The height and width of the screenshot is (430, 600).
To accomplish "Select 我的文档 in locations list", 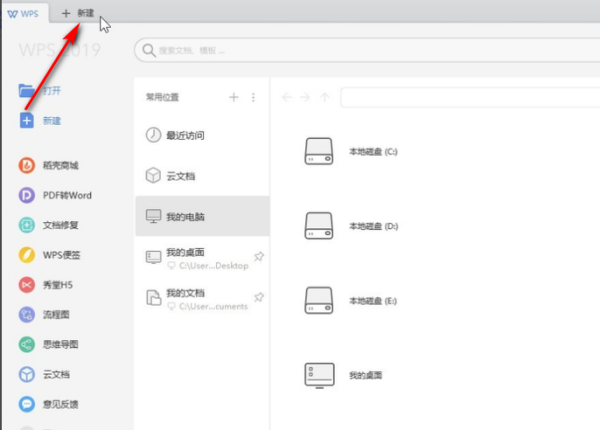I will point(202,298).
